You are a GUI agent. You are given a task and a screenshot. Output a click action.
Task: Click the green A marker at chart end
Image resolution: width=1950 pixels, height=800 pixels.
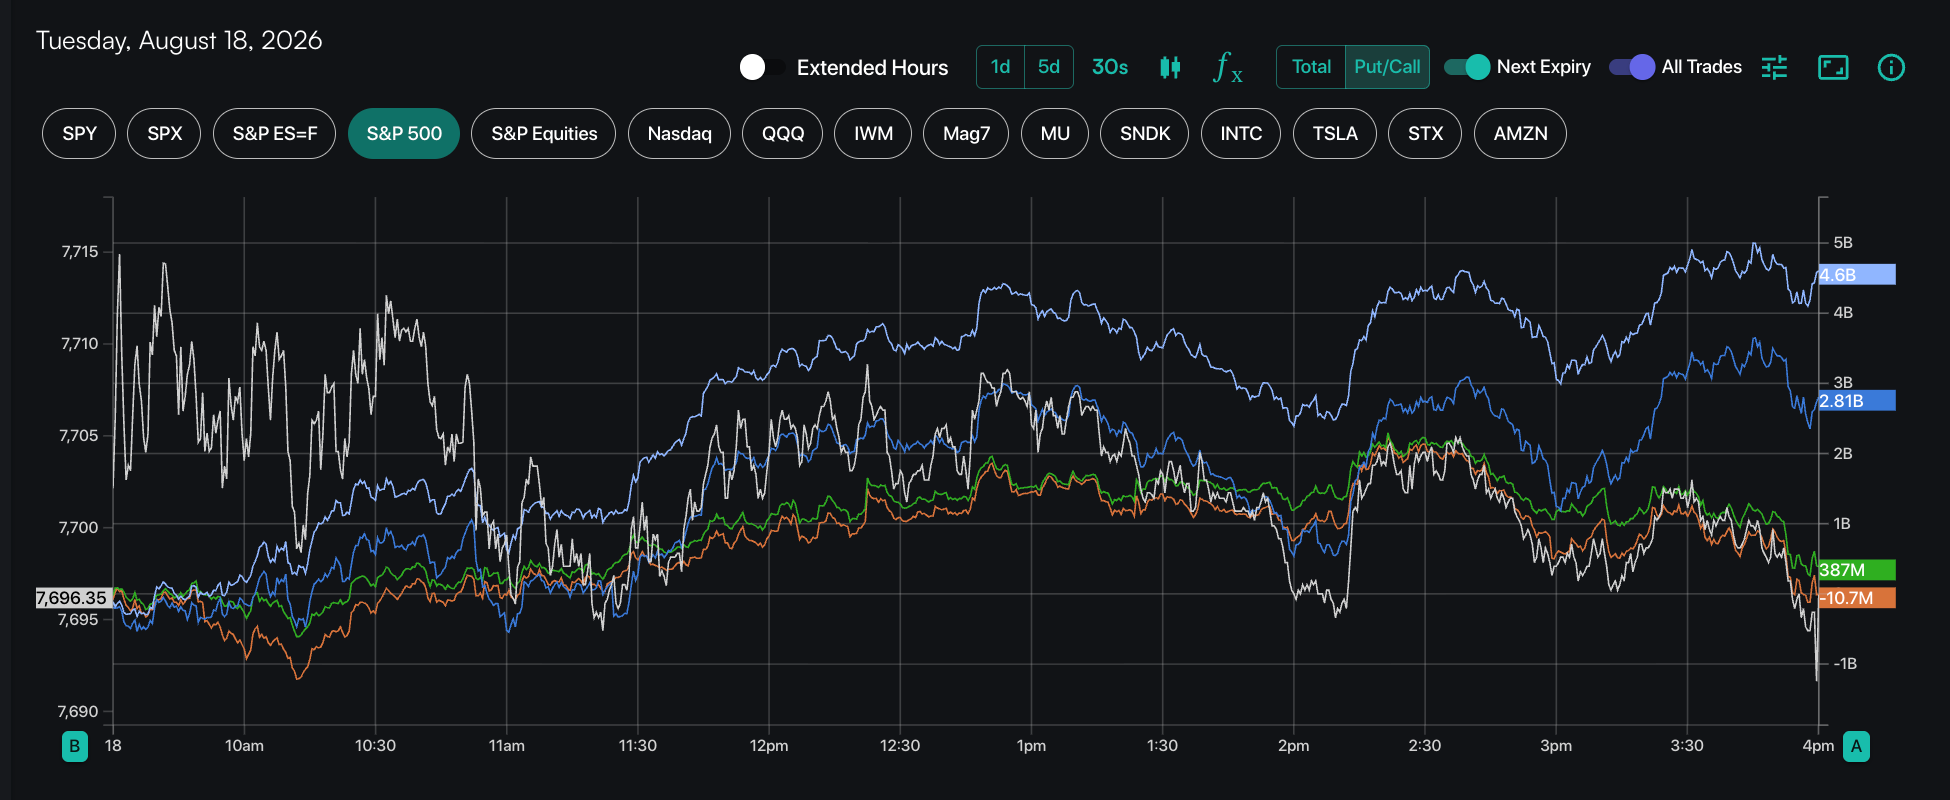pos(1856,746)
